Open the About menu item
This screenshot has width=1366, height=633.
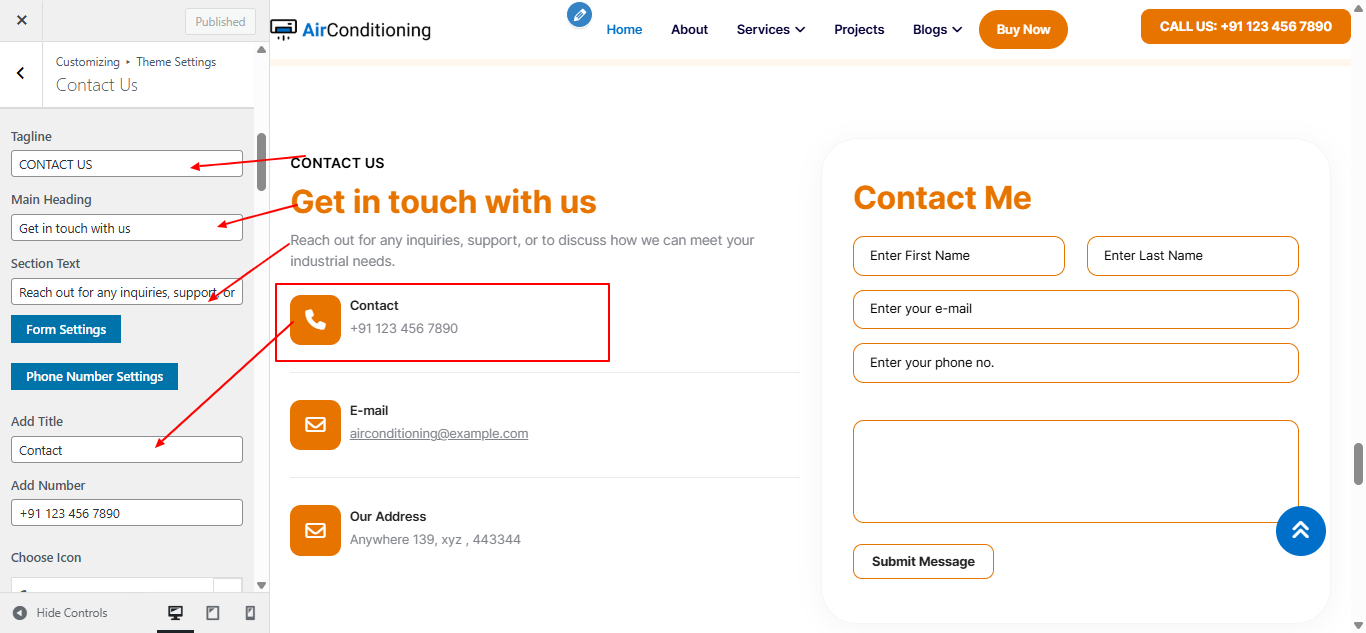pyautogui.click(x=689, y=30)
